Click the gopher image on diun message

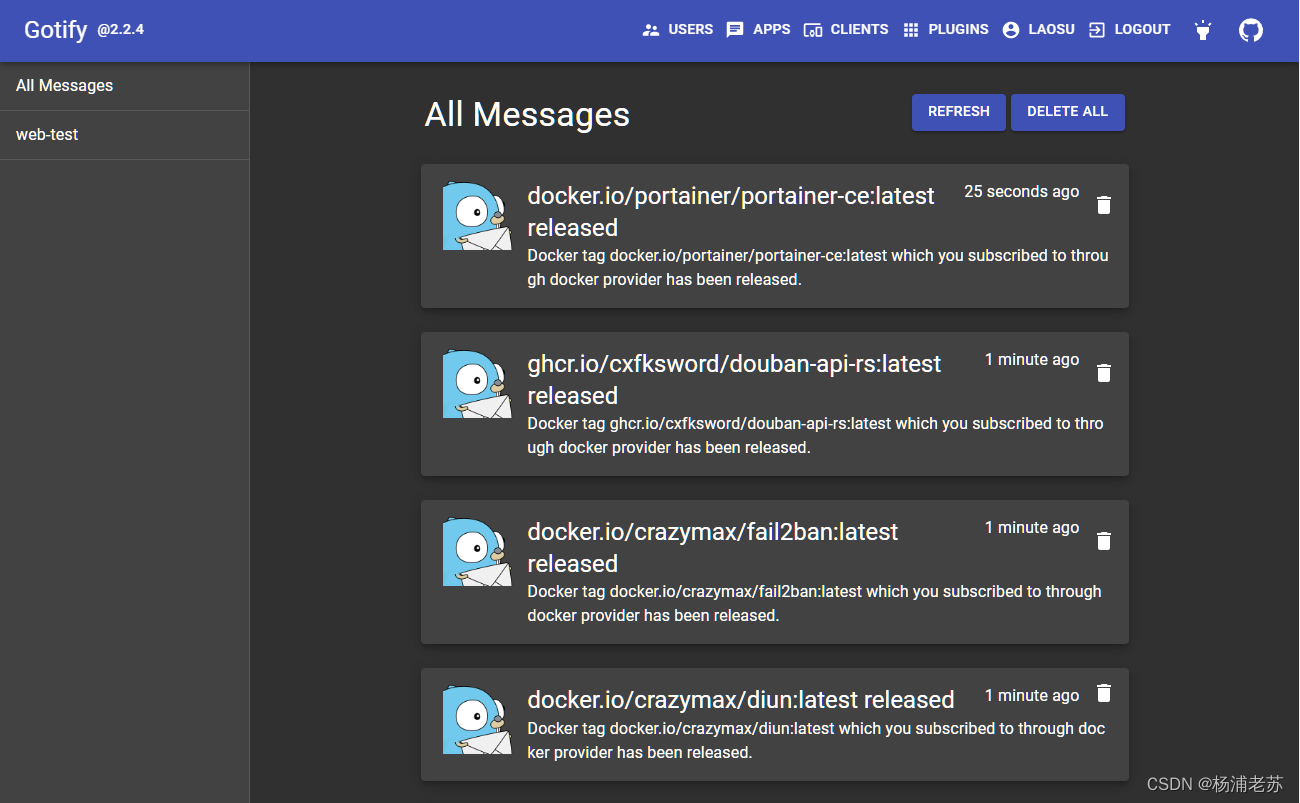477,720
